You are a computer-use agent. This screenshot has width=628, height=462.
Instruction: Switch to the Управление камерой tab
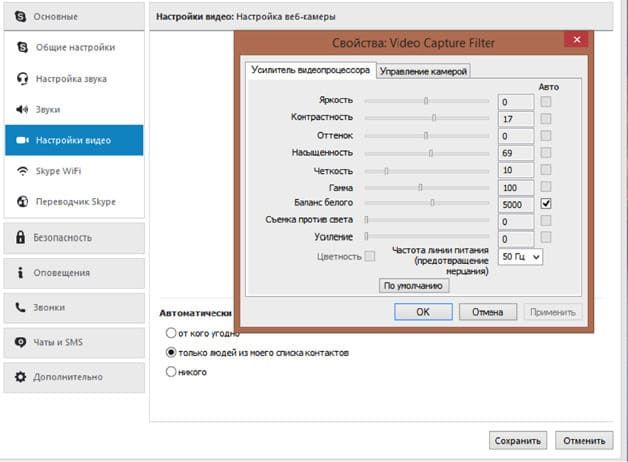(423, 71)
